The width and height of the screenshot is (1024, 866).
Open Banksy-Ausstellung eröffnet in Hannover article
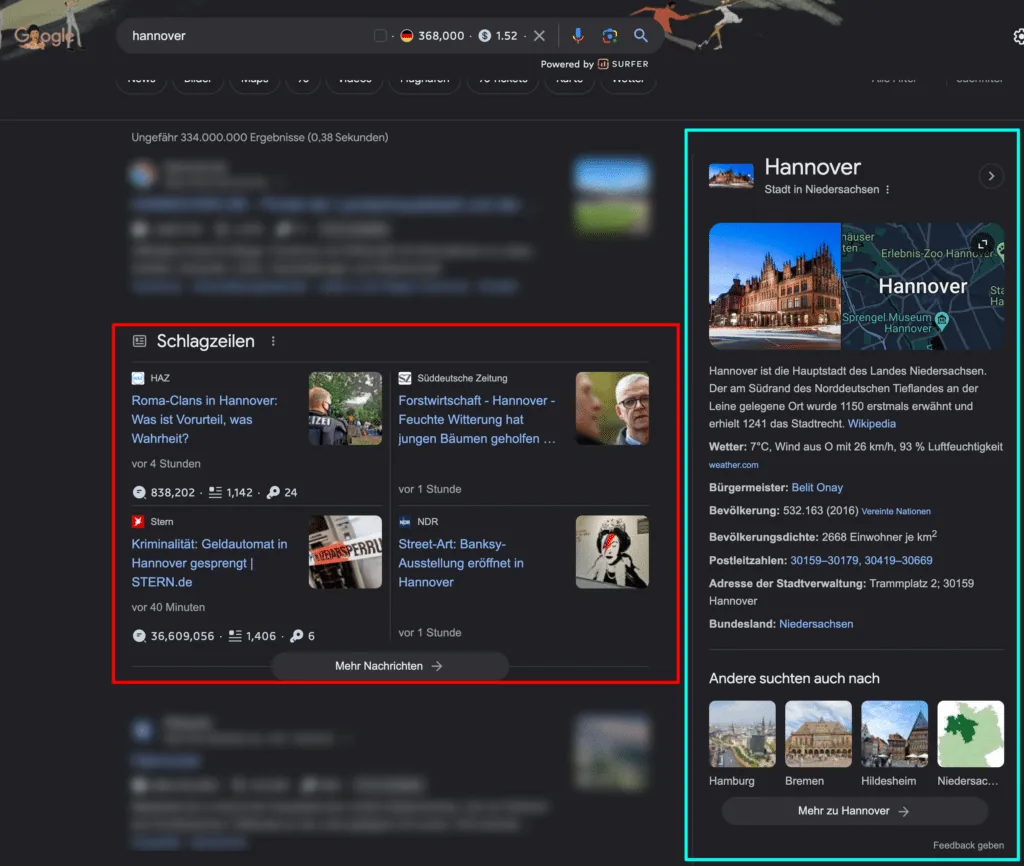(461, 563)
